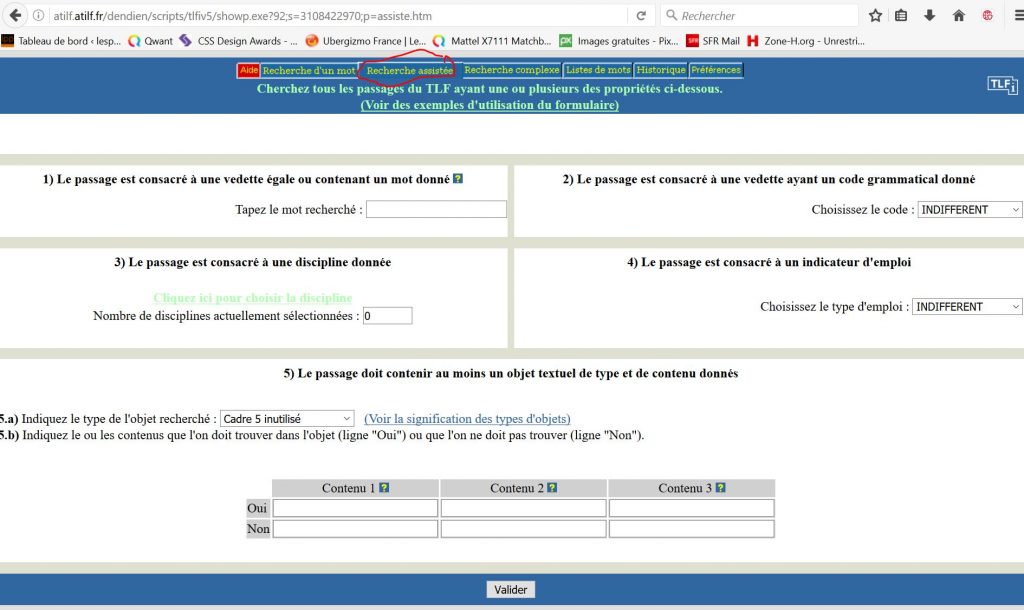Open the help icon next to Contenu 3
The image size is (1024, 610).
tap(721, 488)
